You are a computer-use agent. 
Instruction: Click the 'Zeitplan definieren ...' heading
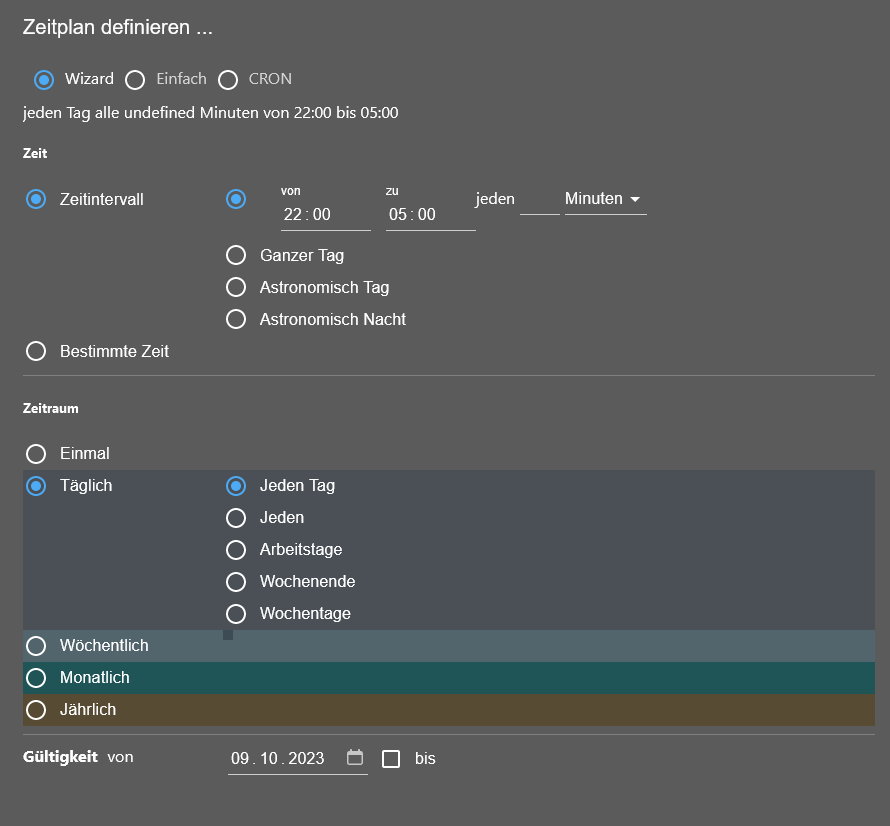117,27
